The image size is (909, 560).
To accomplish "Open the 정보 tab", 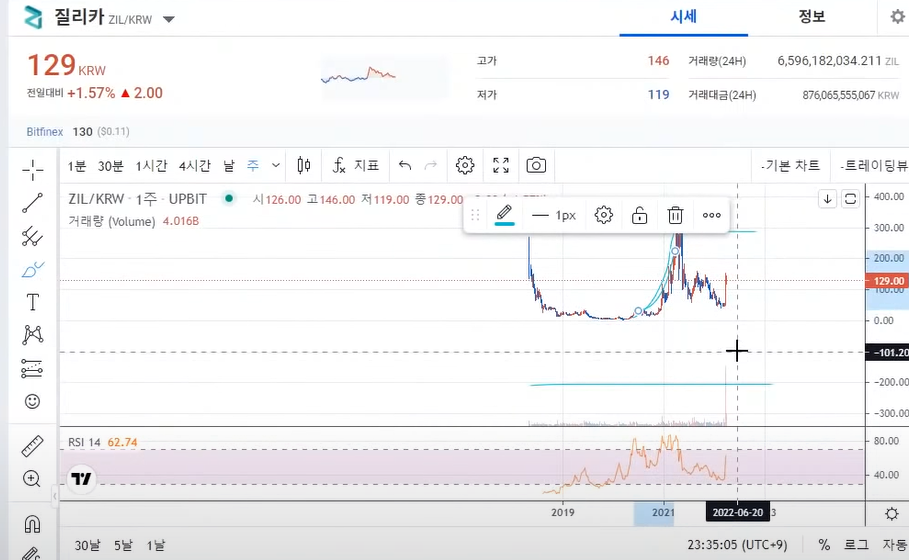I will tap(812, 17).
